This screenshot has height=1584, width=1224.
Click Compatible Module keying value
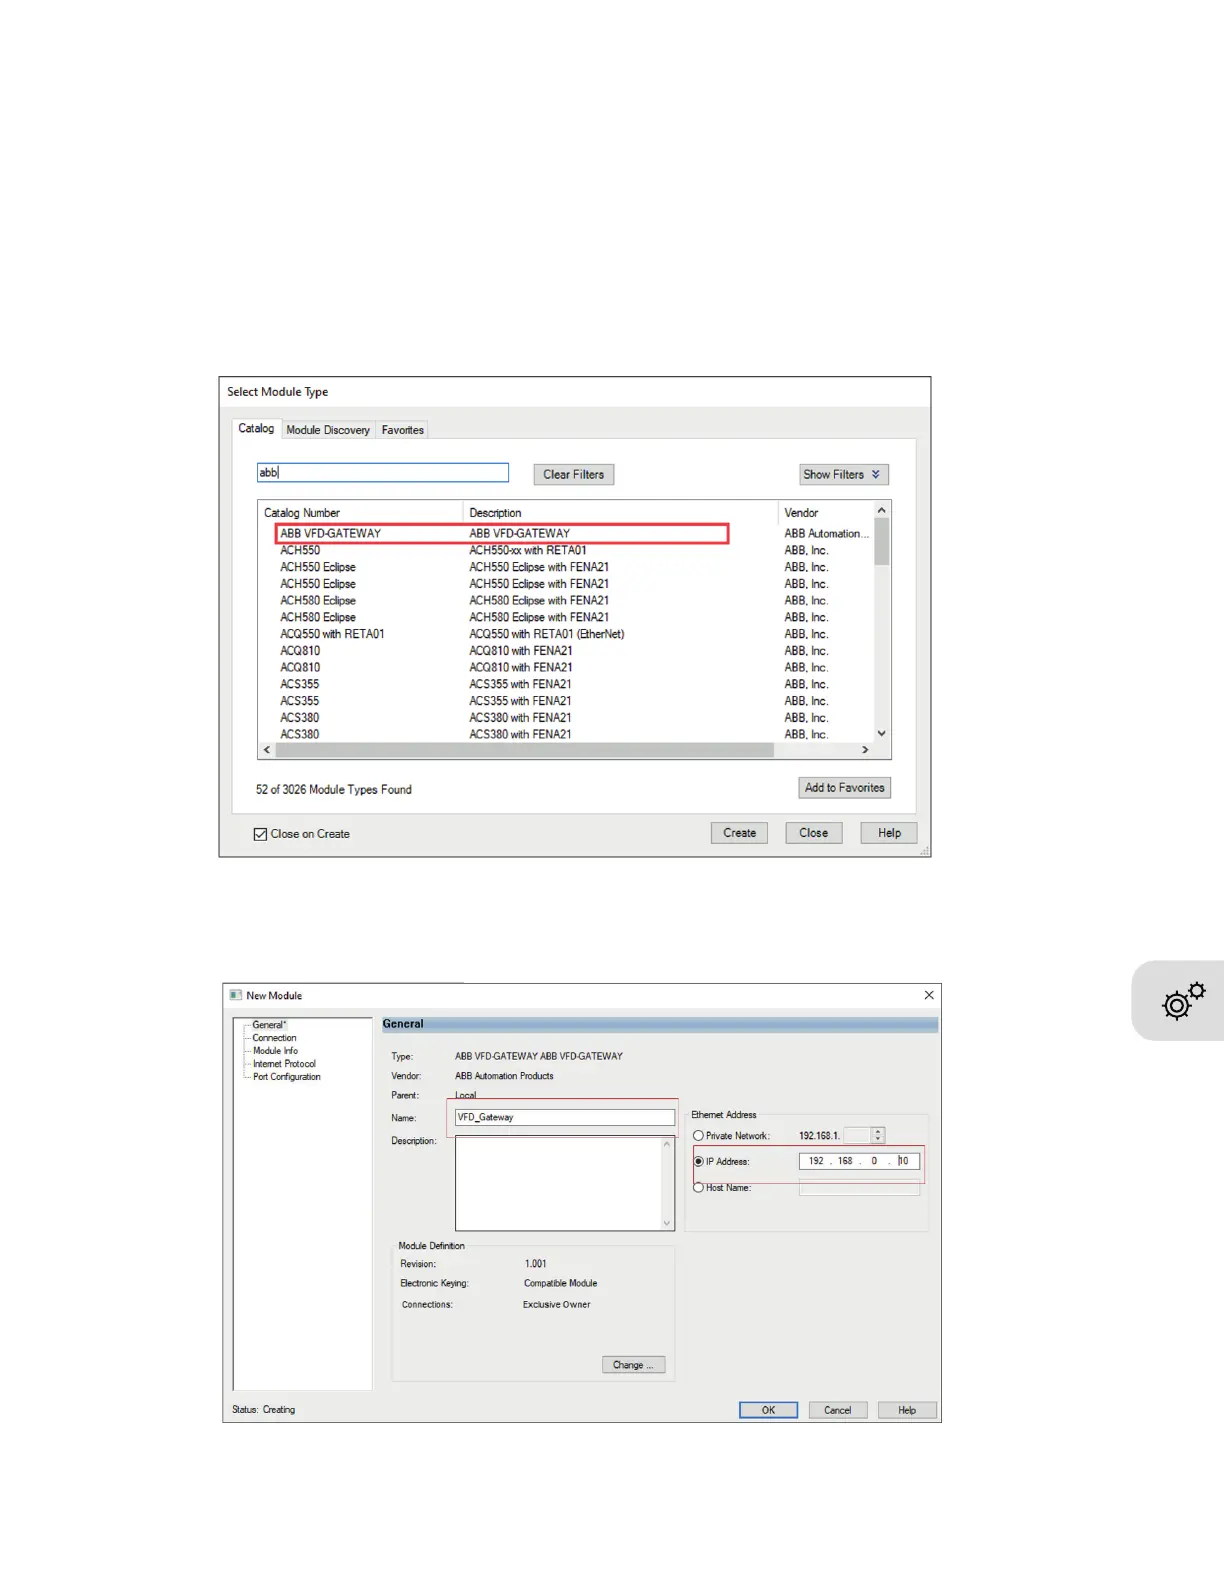[560, 1283]
